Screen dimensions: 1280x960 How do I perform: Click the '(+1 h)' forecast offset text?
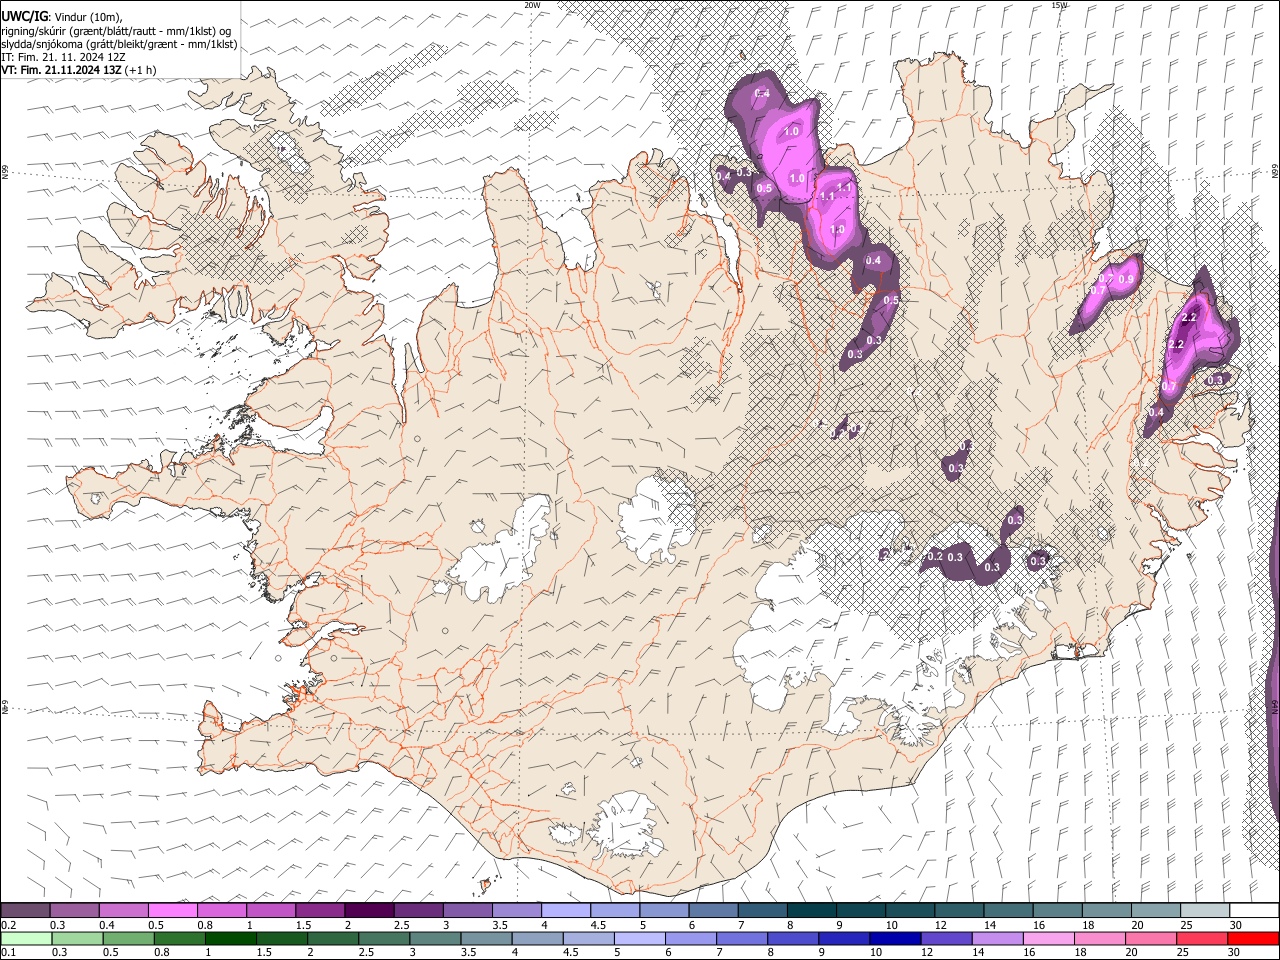point(141,70)
